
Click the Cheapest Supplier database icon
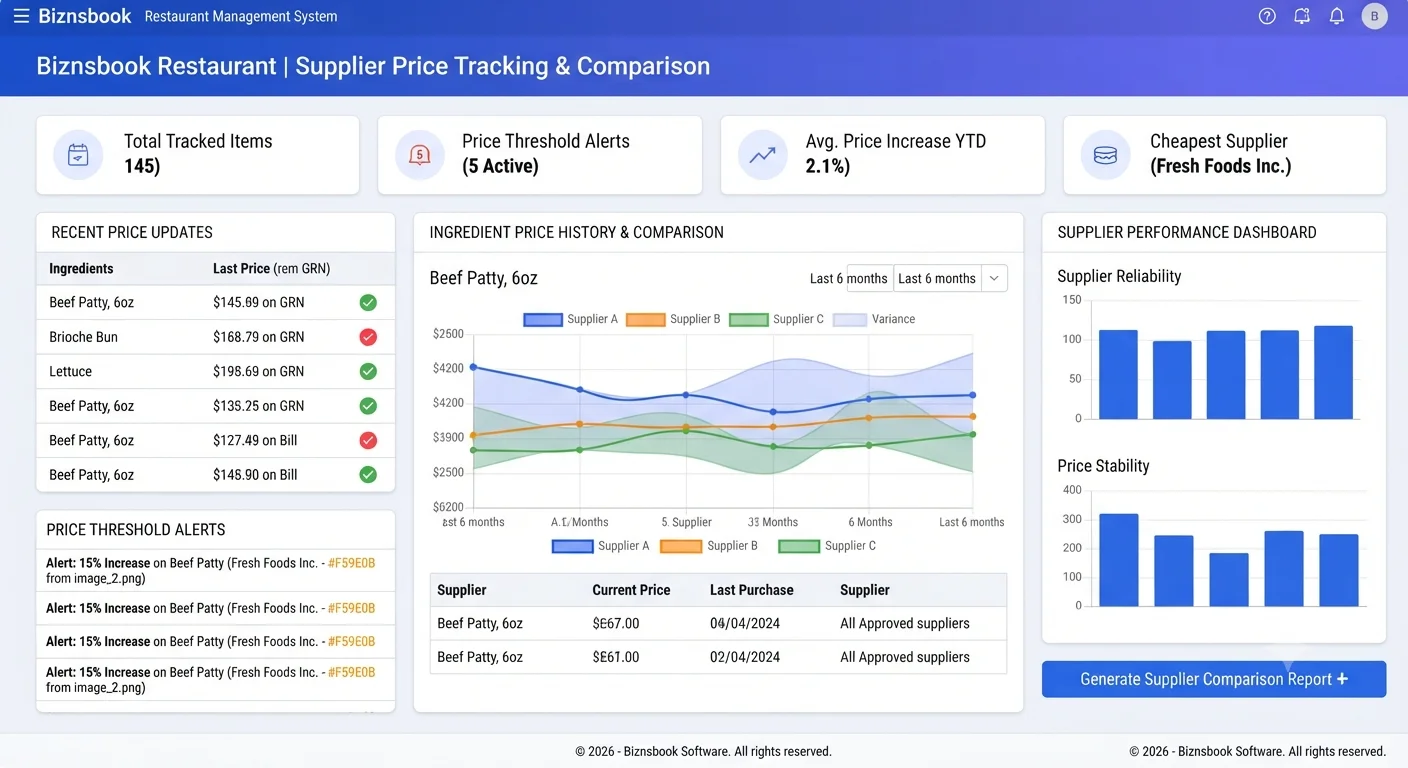coord(1105,155)
